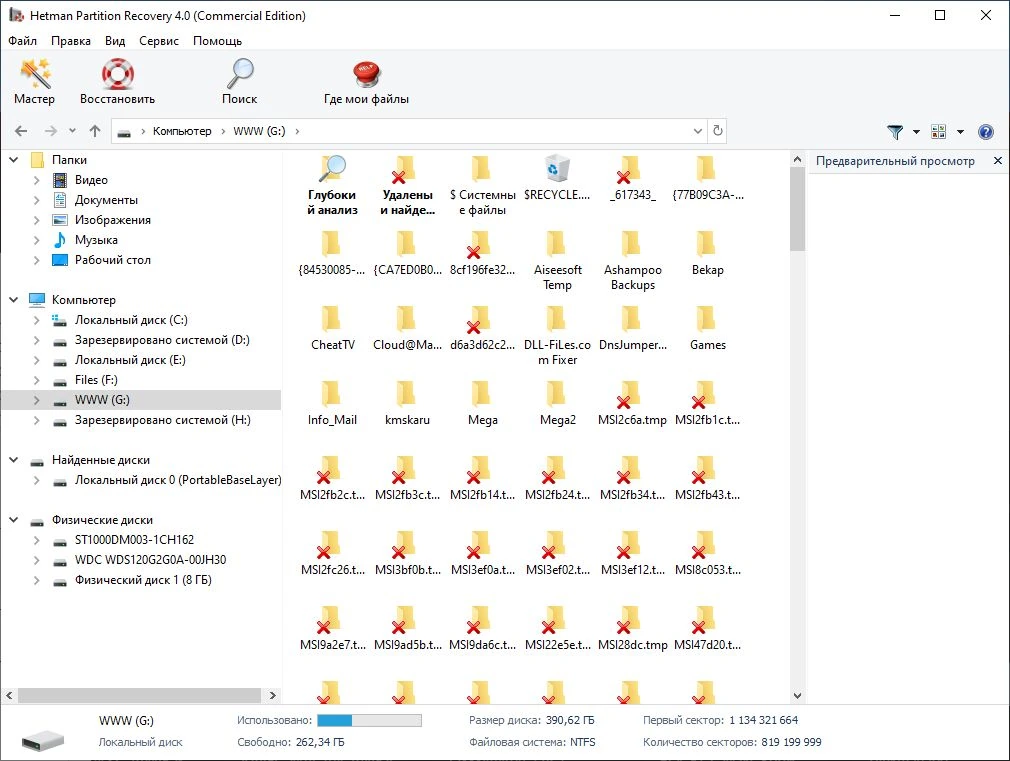
Task: Open the view mode dropdown arrow
Action: point(960,132)
